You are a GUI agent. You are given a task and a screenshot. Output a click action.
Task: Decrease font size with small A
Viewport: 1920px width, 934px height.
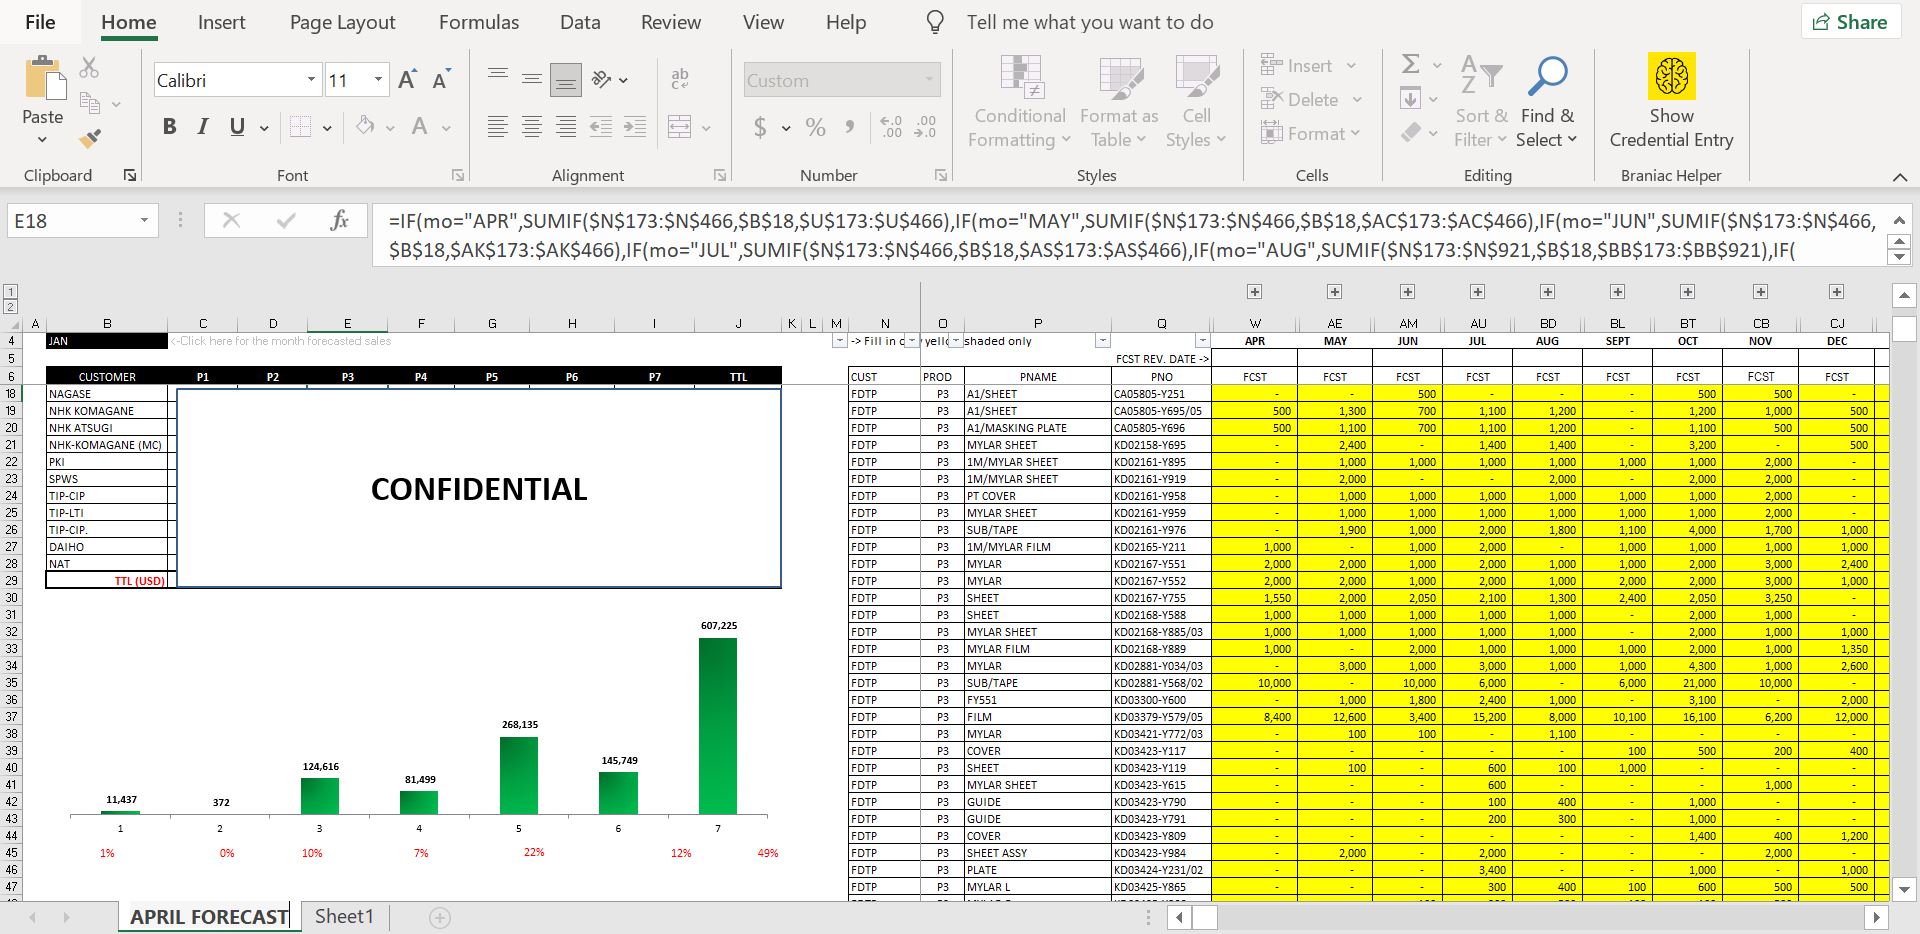[x=441, y=80]
